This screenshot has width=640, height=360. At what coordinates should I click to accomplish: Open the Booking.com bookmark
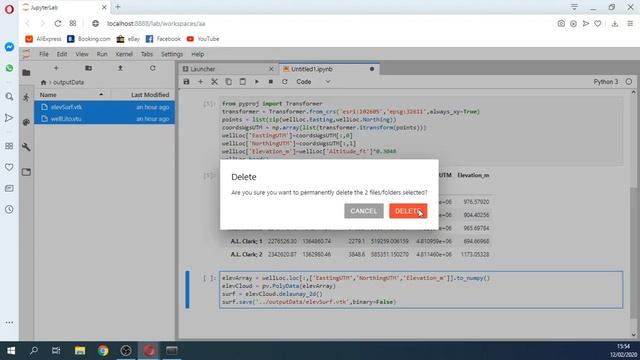coord(89,39)
